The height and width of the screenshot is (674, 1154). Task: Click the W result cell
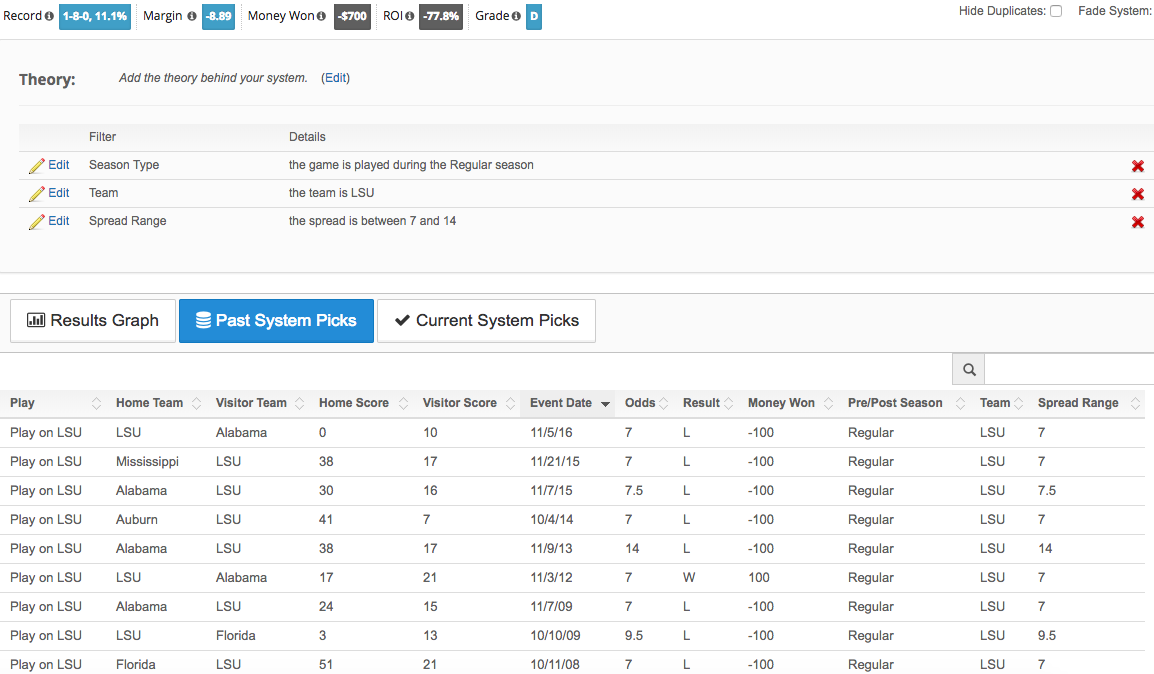(x=689, y=578)
